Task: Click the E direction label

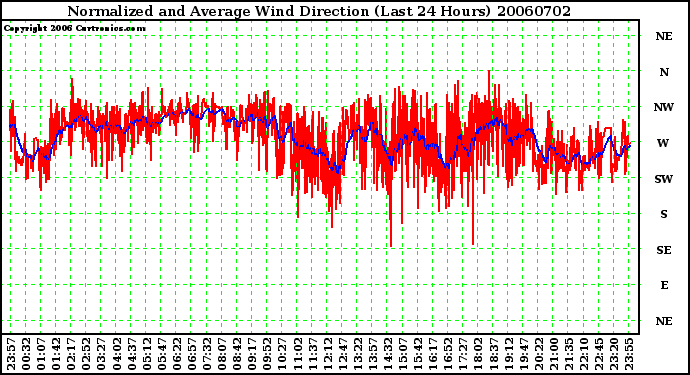Action: [664, 285]
